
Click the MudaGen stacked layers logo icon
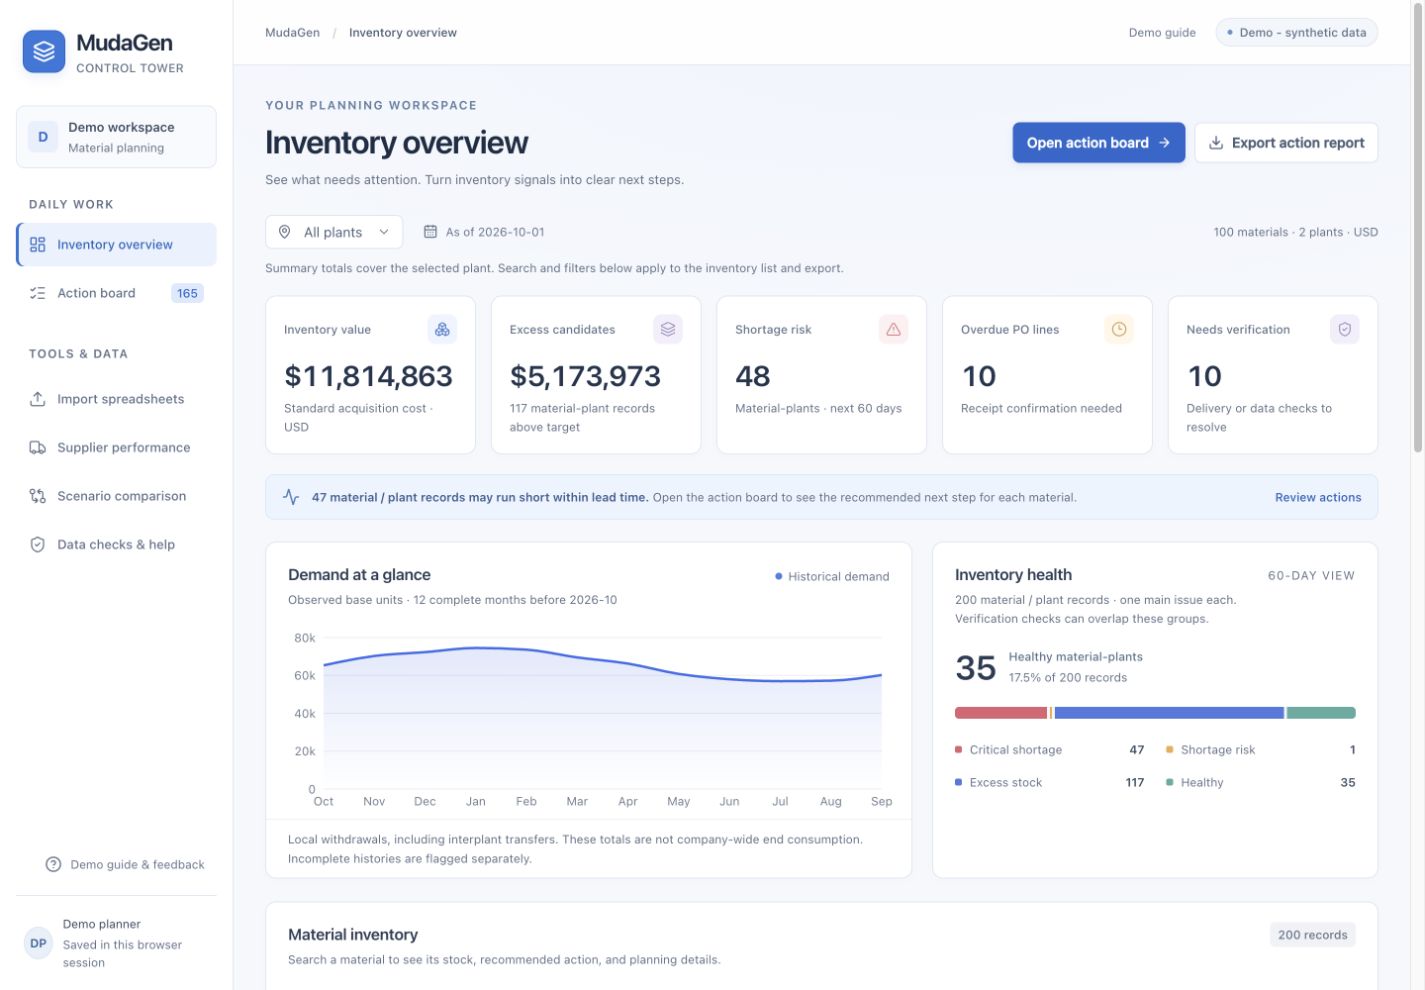click(x=44, y=52)
